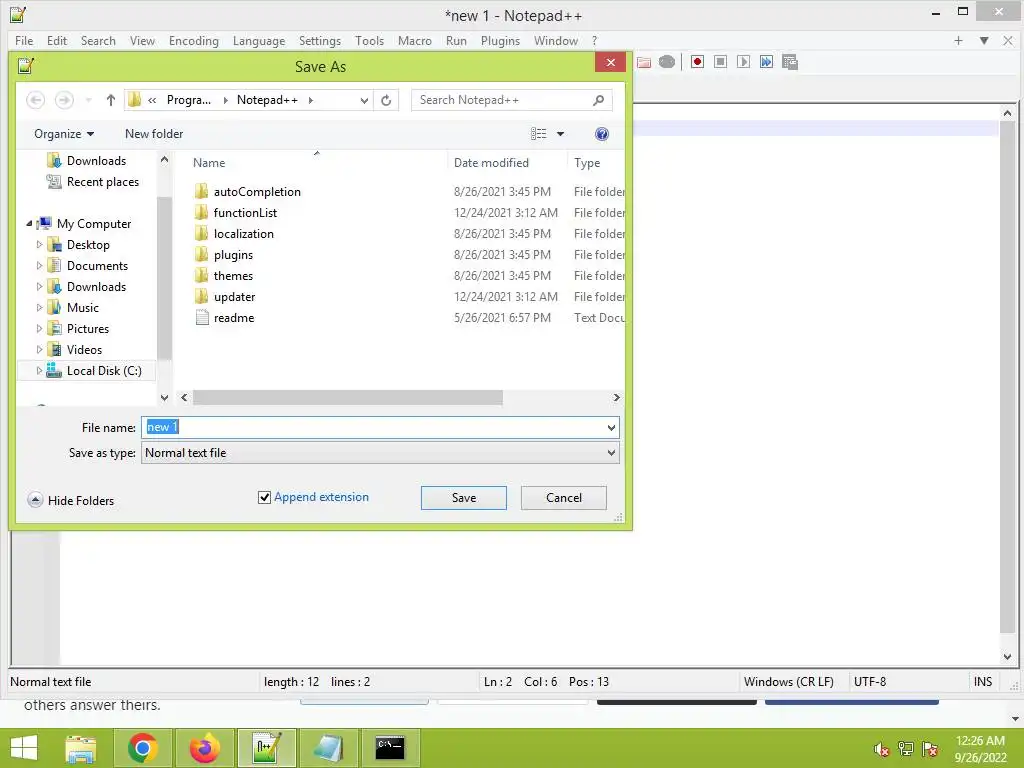The image size is (1024, 768).
Task: Open the Settings menu
Action: pyautogui.click(x=320, y=40)
